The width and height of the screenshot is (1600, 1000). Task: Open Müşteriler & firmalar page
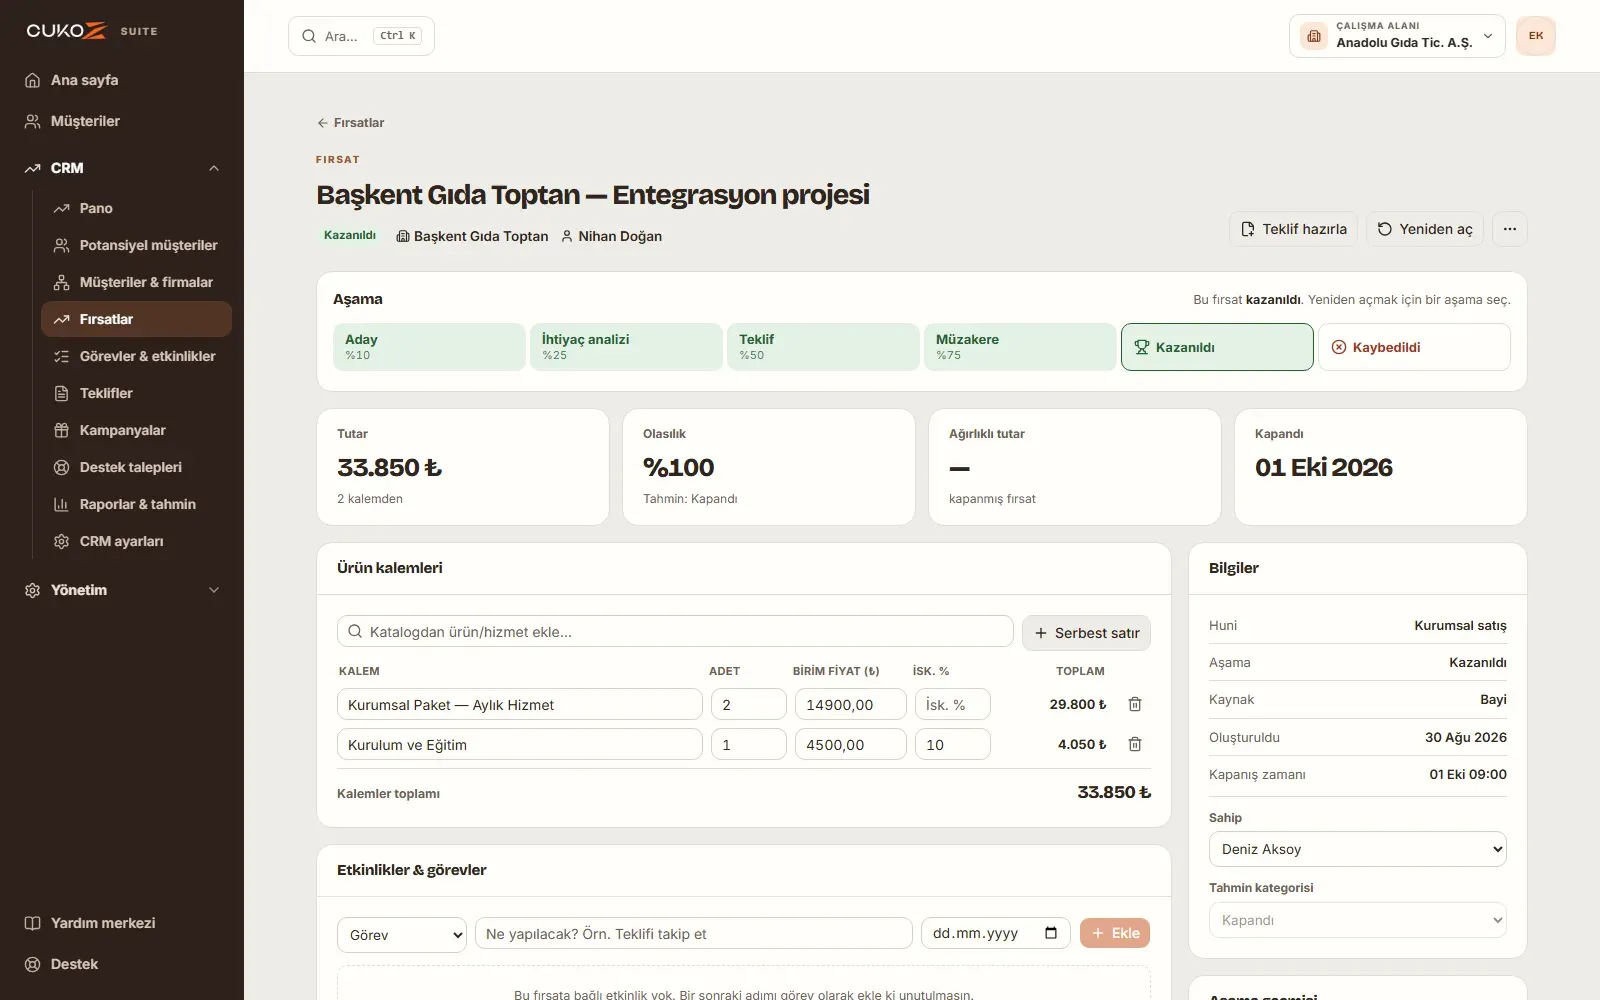click(x=136, y=282)
